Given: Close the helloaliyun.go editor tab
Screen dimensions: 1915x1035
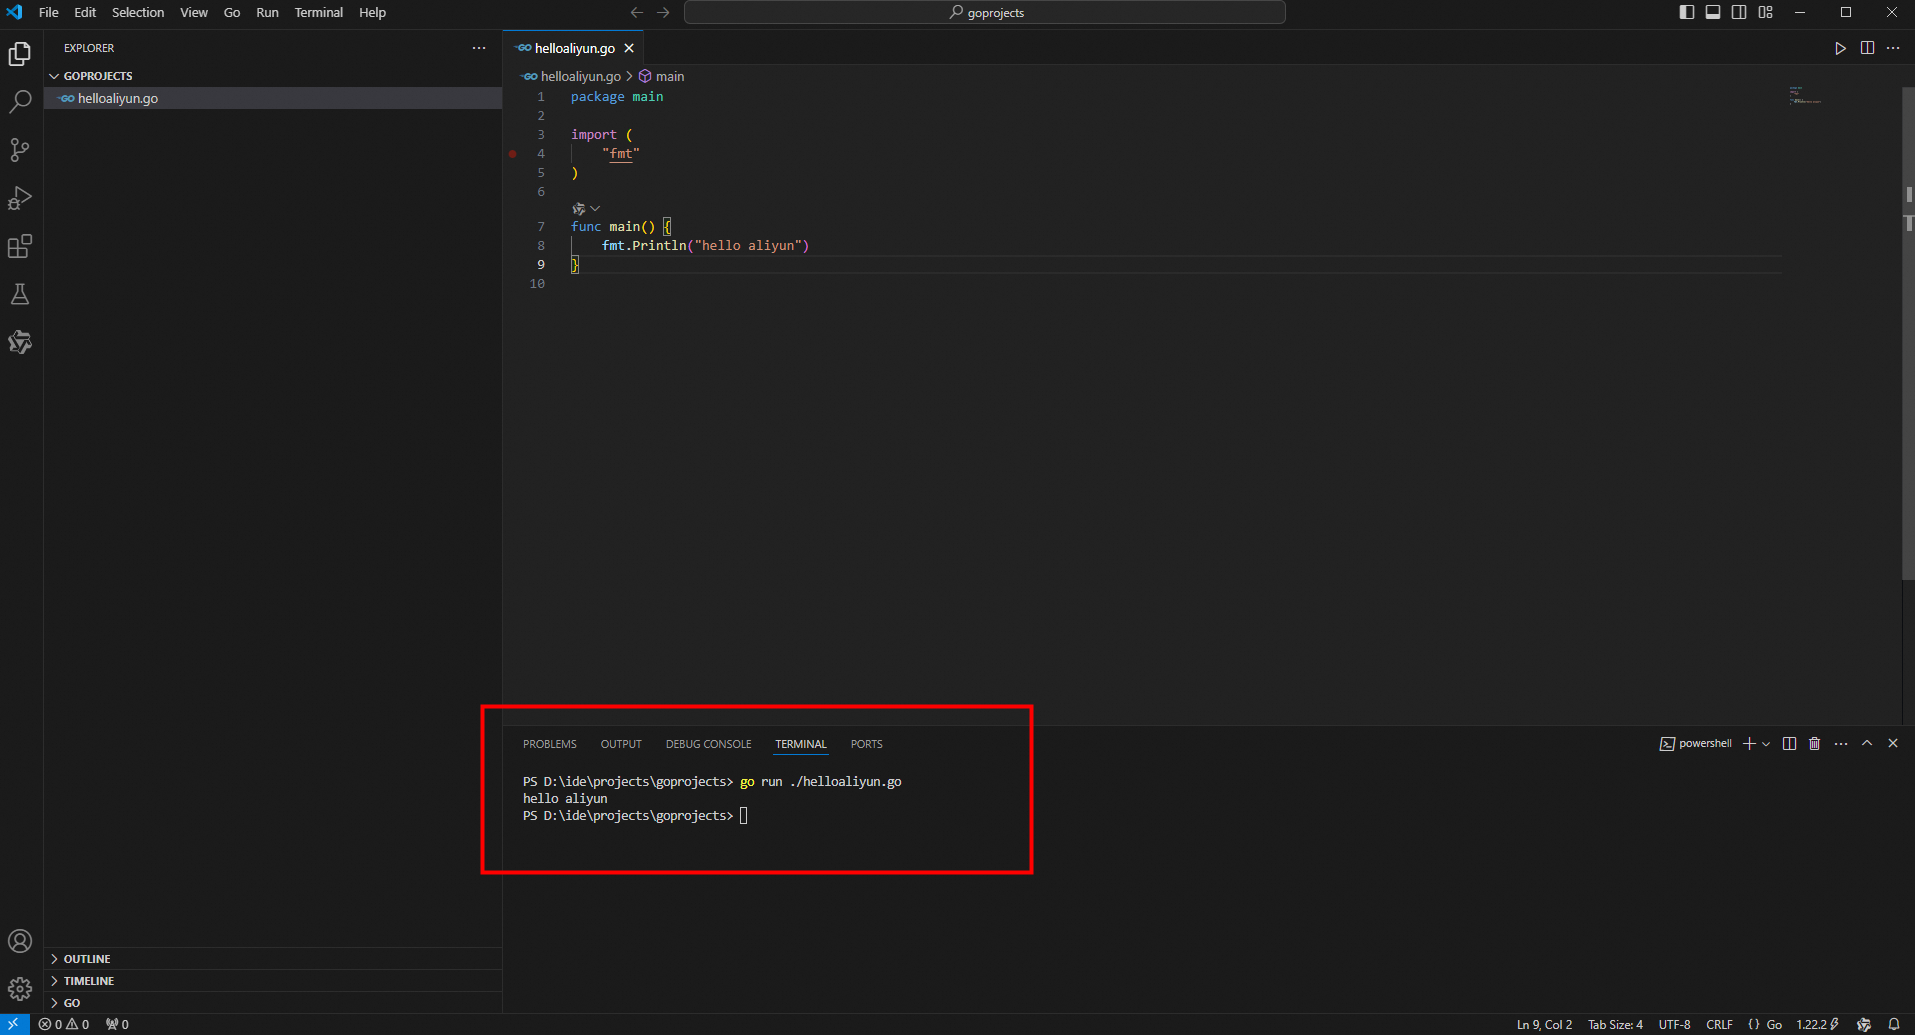Looking at the screenshot, I should (629, 48).
